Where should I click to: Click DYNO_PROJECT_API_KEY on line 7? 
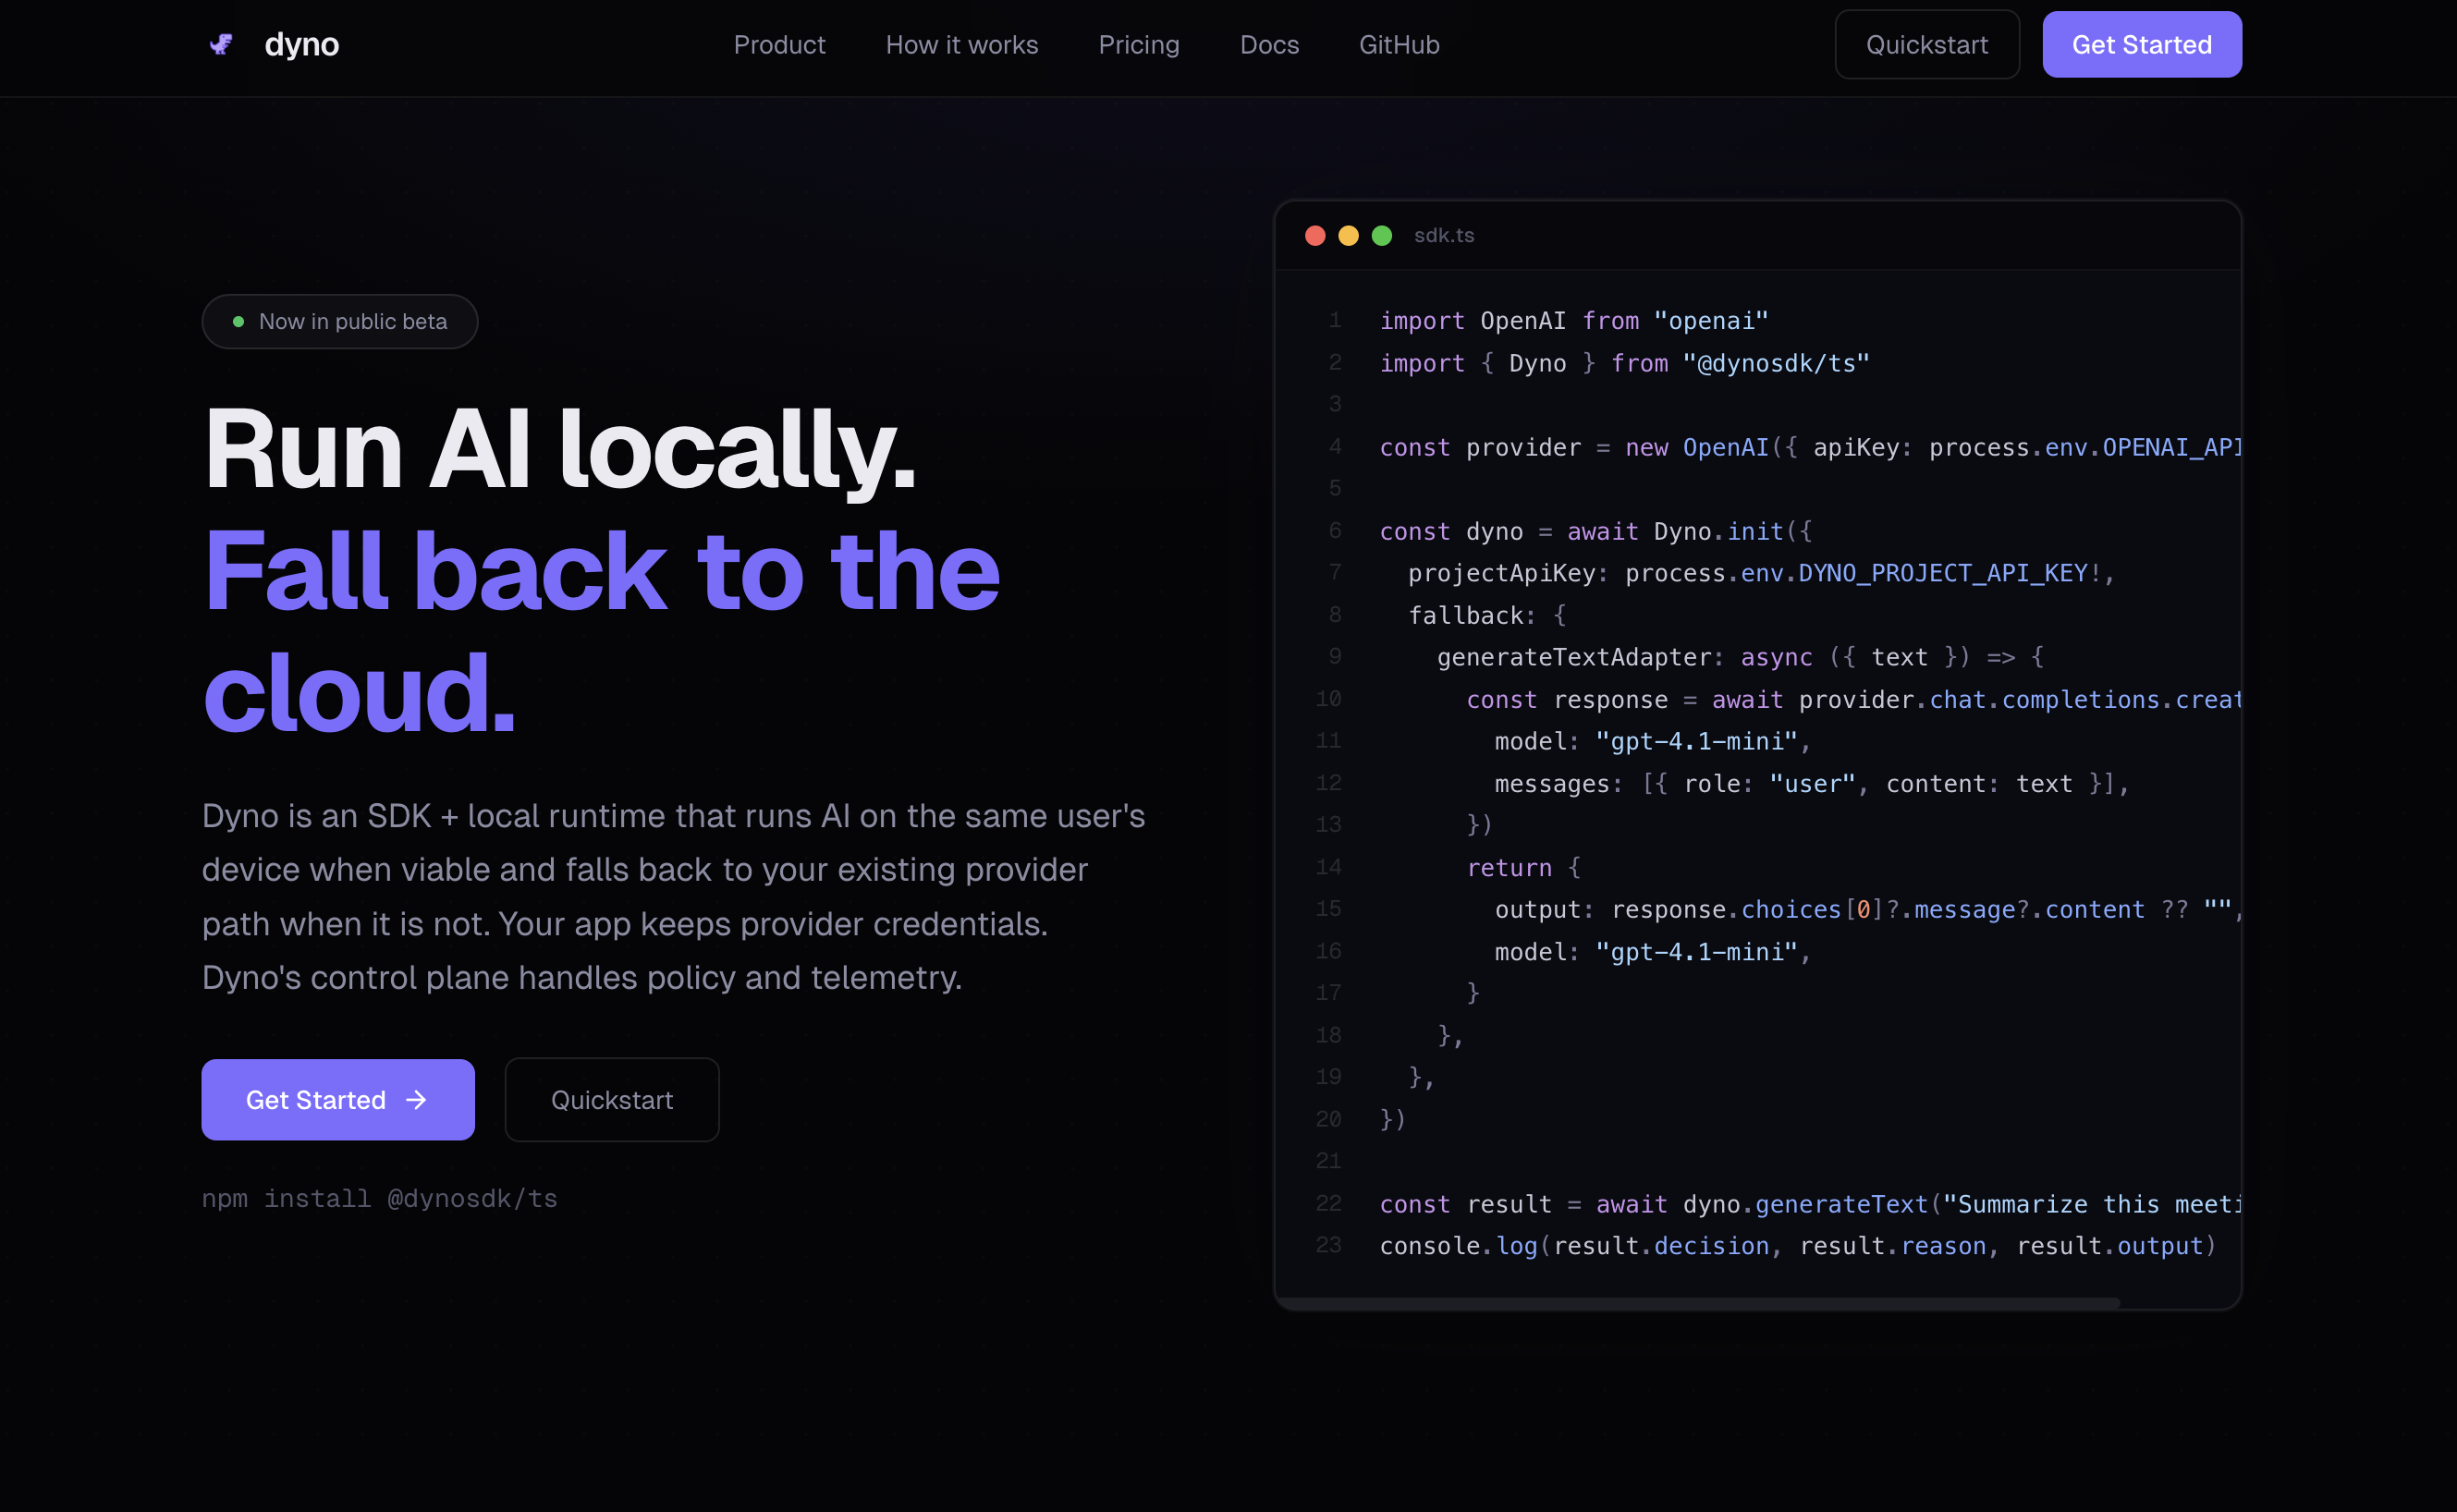(1942, 572)
